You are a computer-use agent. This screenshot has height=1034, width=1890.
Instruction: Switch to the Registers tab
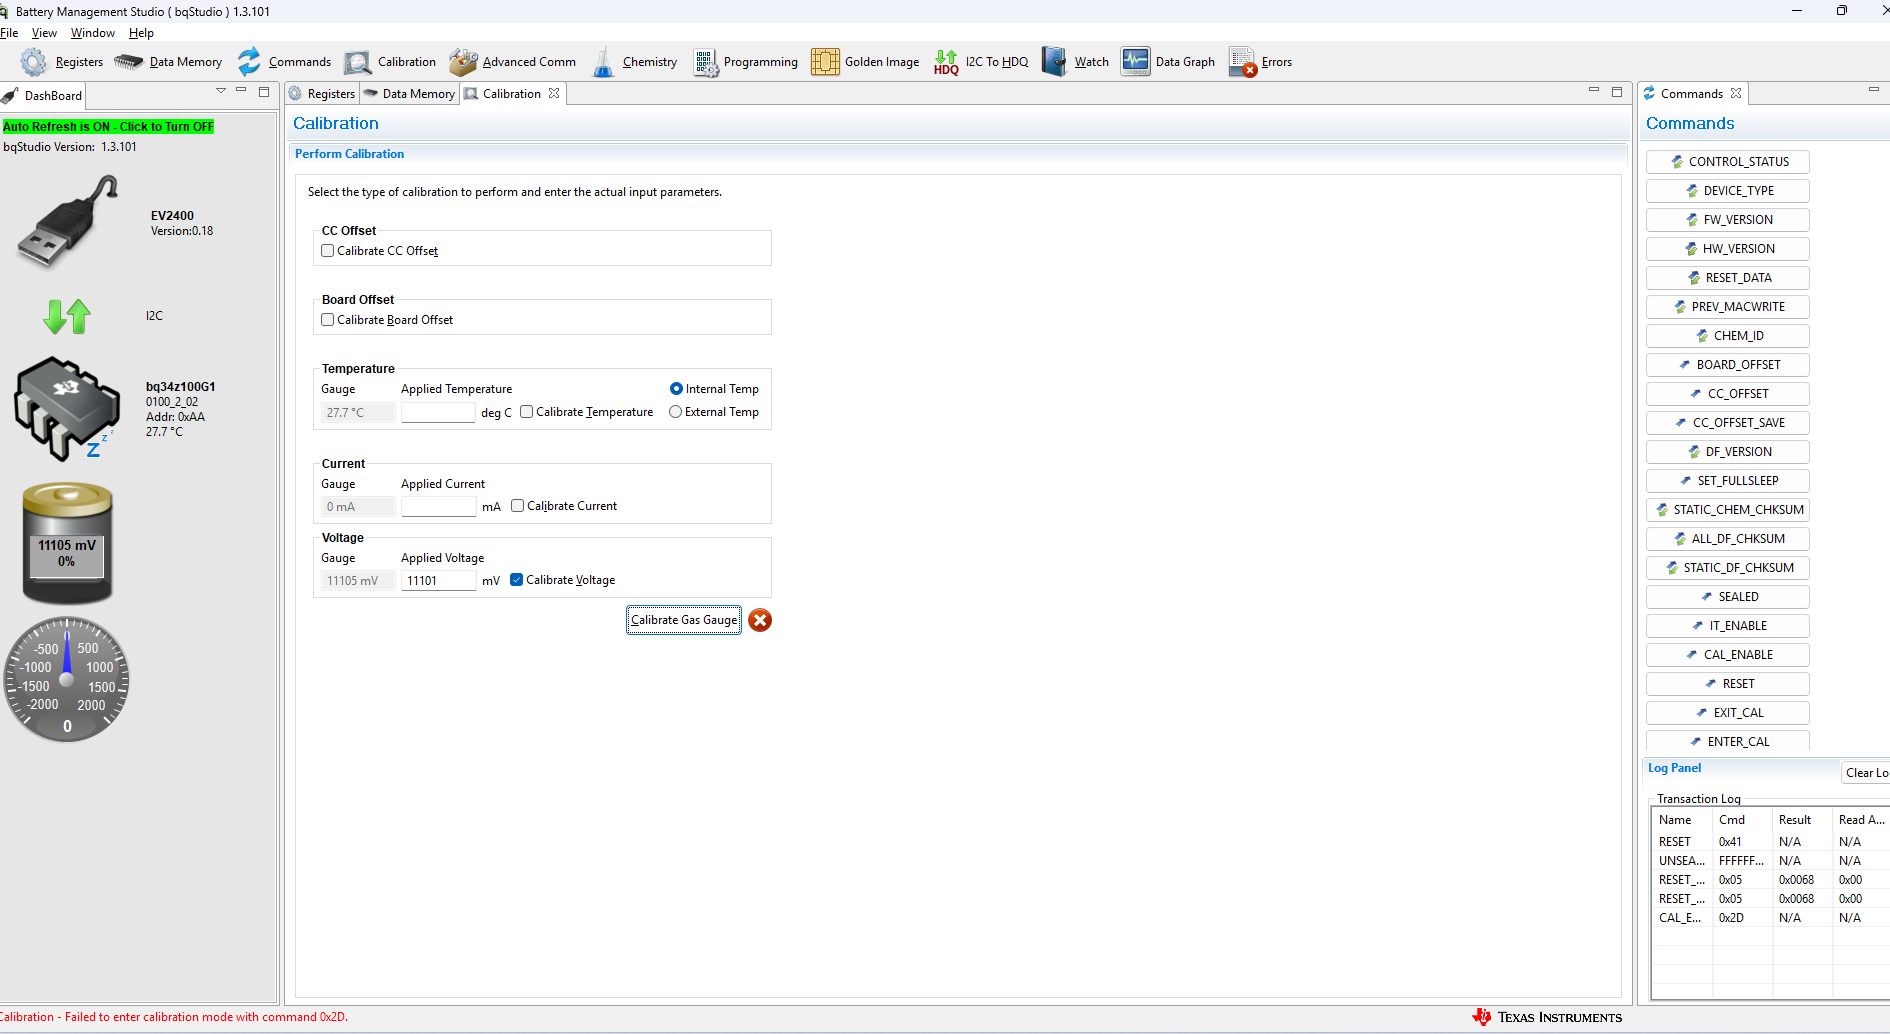pyautogui.click(x=322, y=94)
